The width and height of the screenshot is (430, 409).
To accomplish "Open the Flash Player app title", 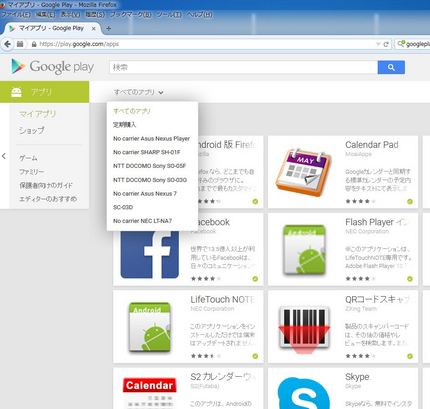I will [x=377, y=222].
